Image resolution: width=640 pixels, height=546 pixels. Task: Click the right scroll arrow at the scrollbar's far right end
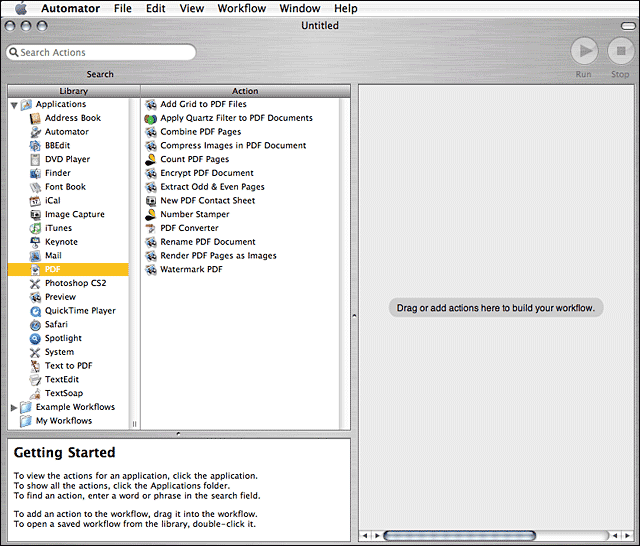(627, 535)
